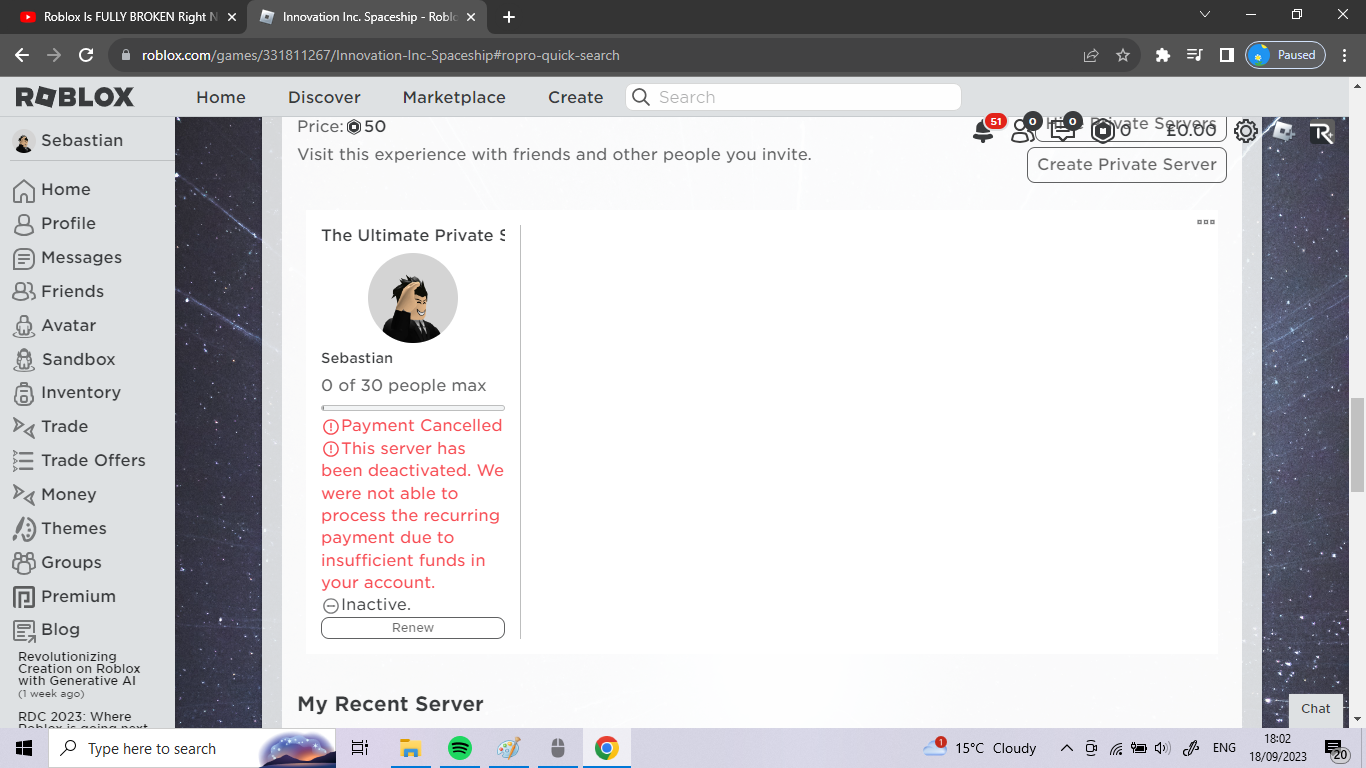Open the friend requests icon in header
1366x768 pixels.
coord(1022,131)
